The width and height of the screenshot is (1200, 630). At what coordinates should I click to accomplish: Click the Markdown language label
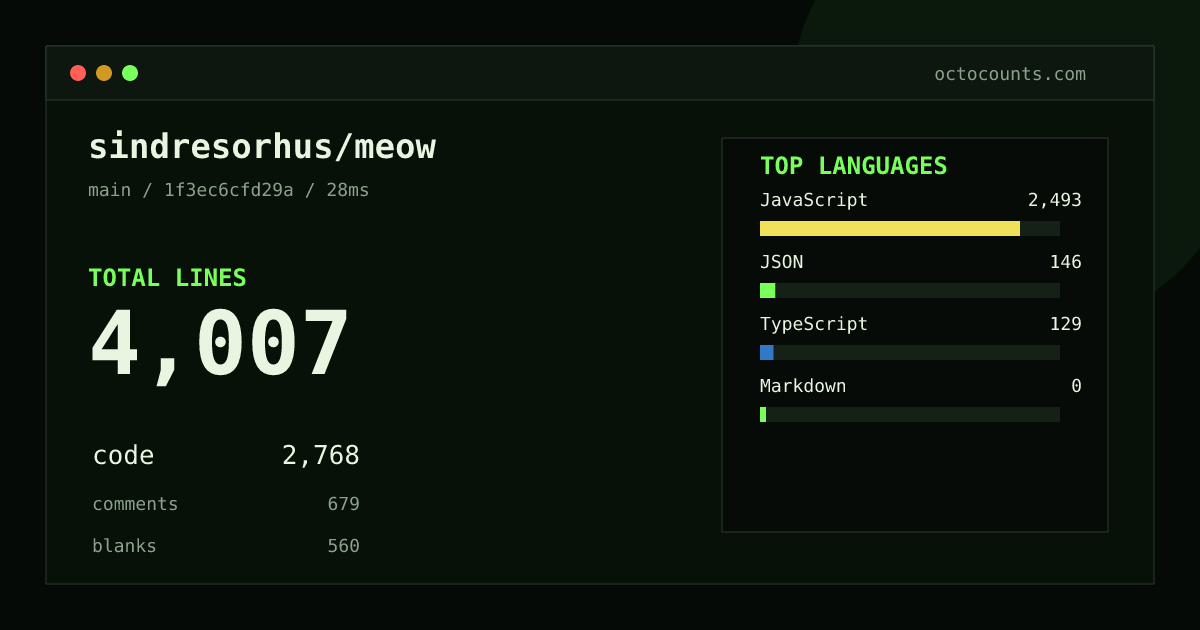tap(803, 386)
